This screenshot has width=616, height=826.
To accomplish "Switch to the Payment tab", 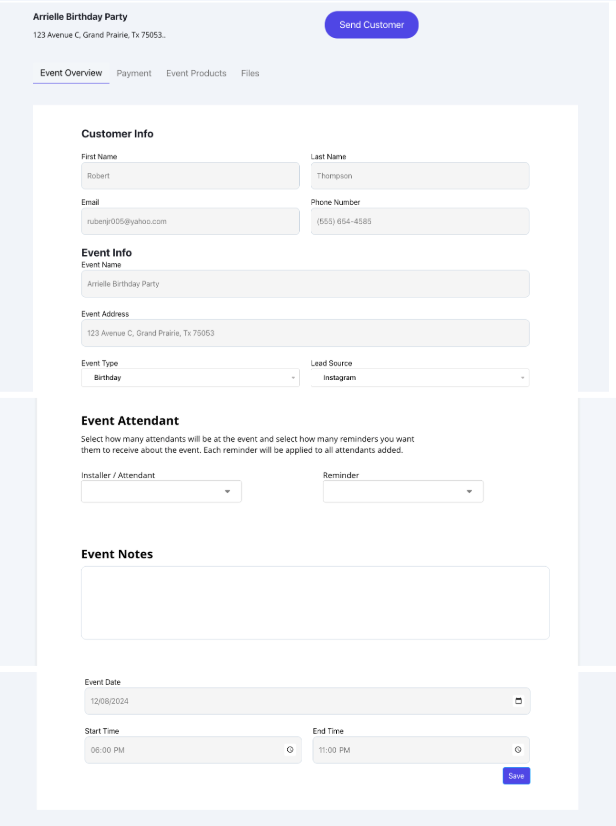I will [x=134, y=73].
